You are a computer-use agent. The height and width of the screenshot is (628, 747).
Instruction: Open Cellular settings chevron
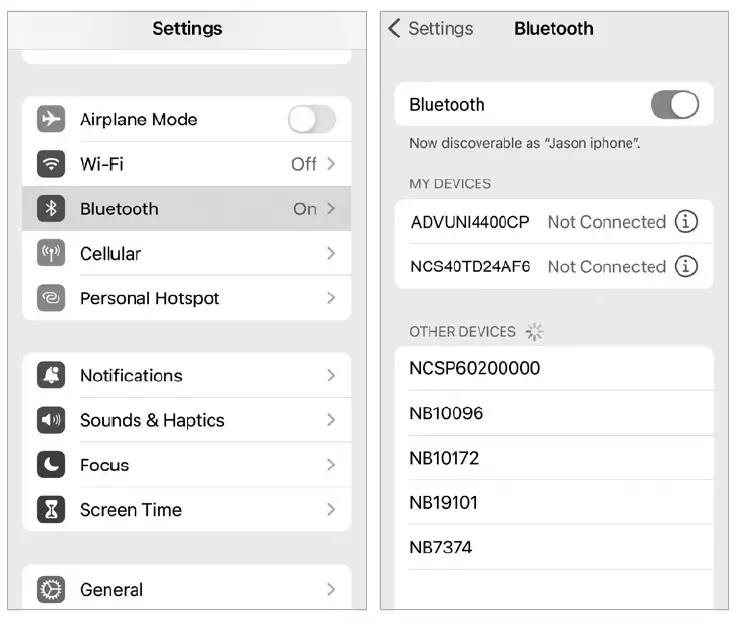(330, 254)
